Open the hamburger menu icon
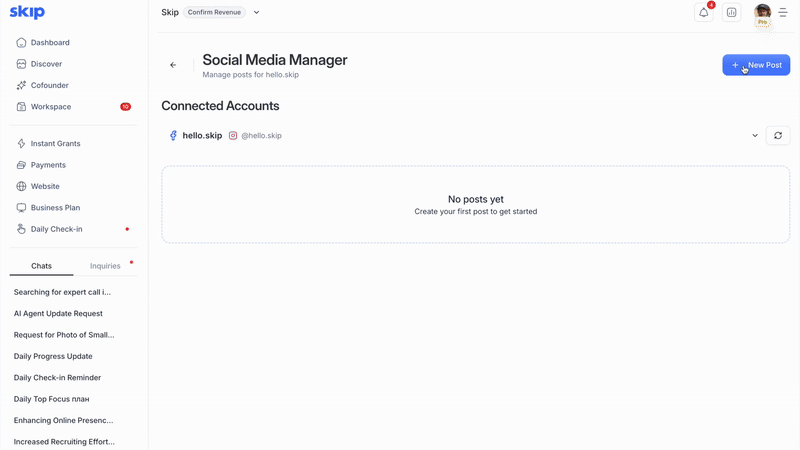 tap(783, 13)
